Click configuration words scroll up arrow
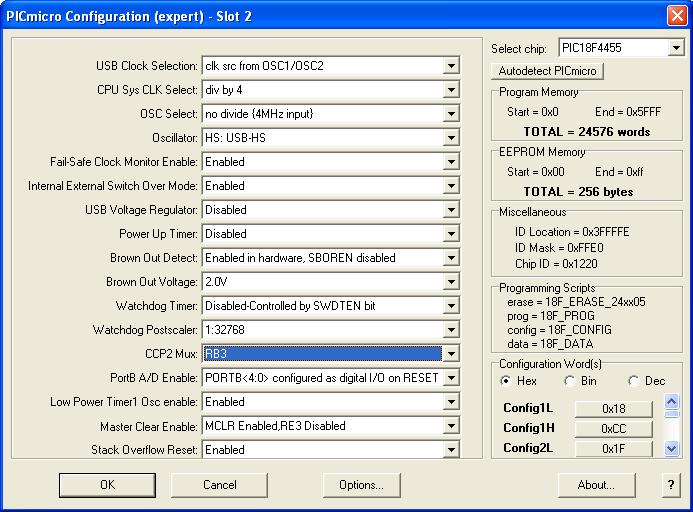The width and height of the screenshot is (693, 512). (671, 401)
